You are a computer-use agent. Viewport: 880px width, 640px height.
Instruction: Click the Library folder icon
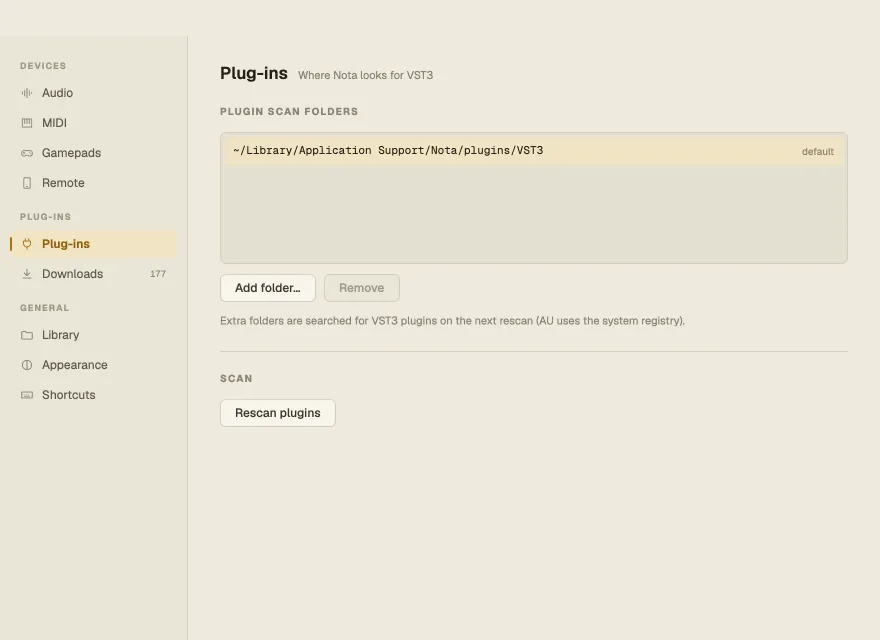(26, 335)
